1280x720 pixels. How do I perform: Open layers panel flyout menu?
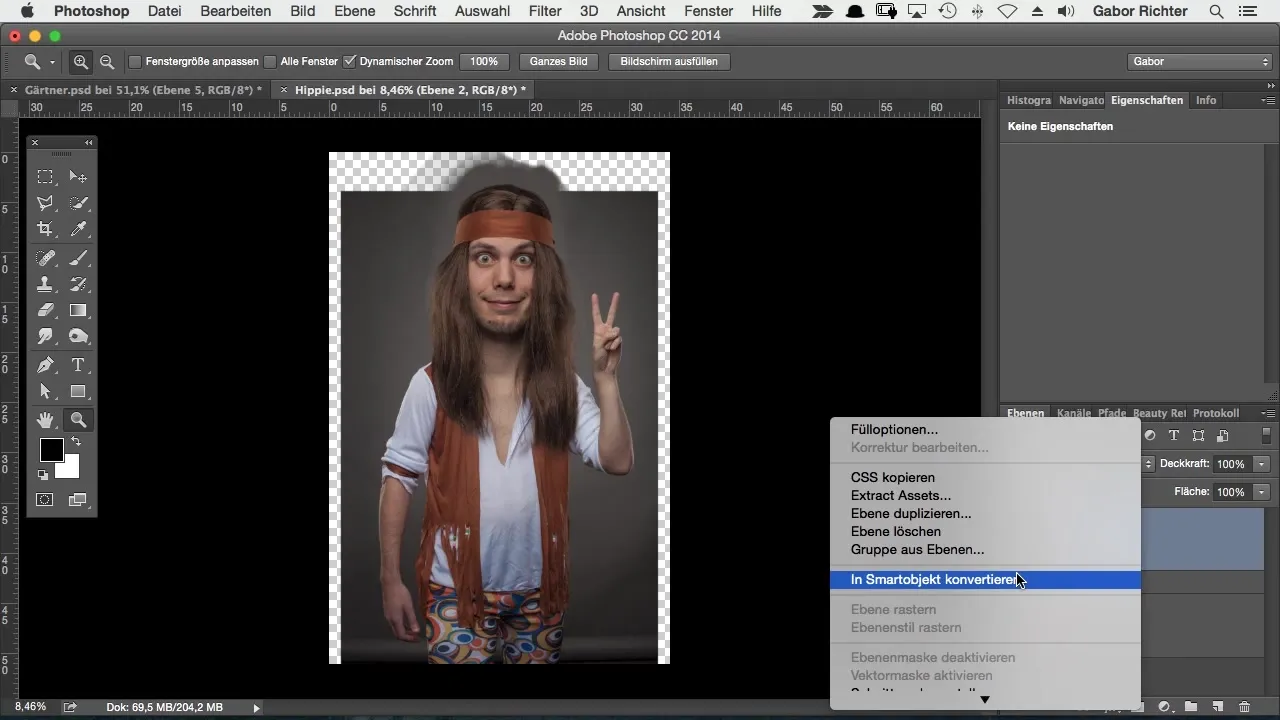(x=1268, y=413)
